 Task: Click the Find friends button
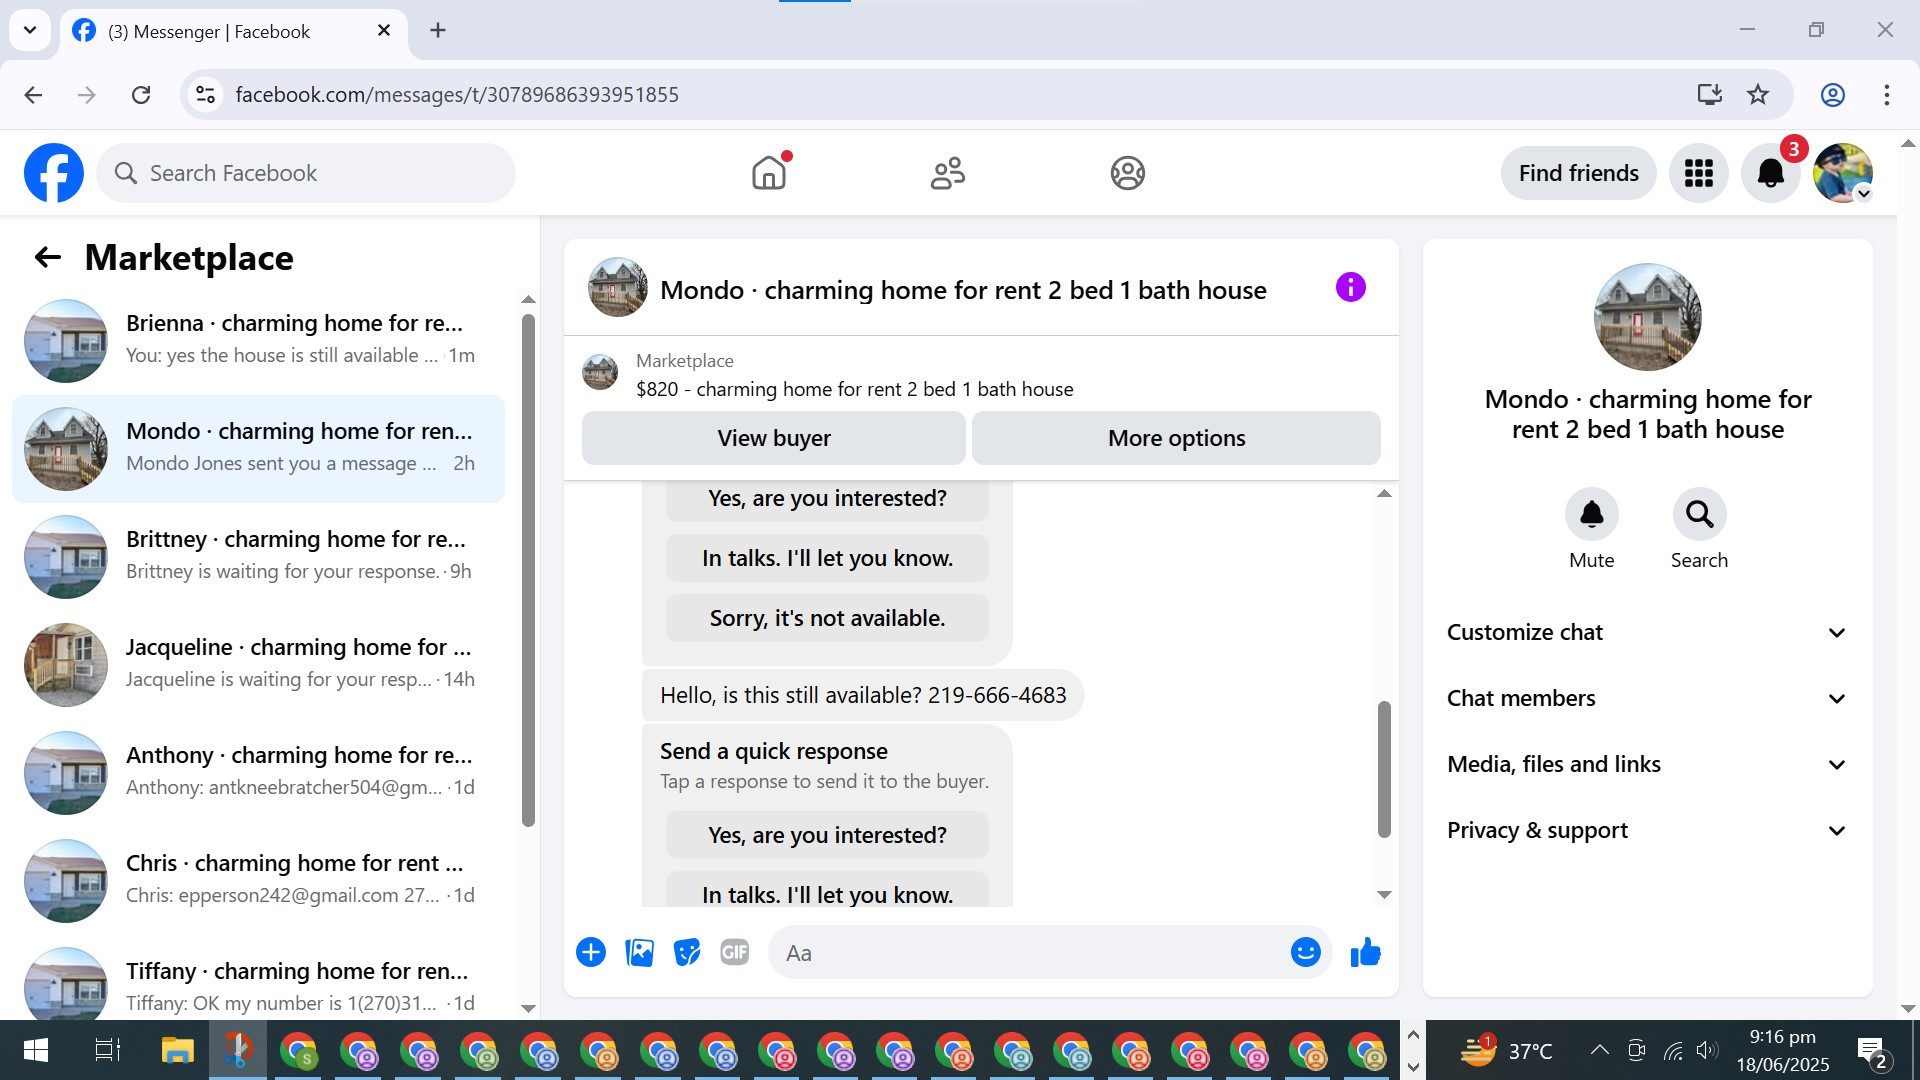click(x=1578, y=173)
